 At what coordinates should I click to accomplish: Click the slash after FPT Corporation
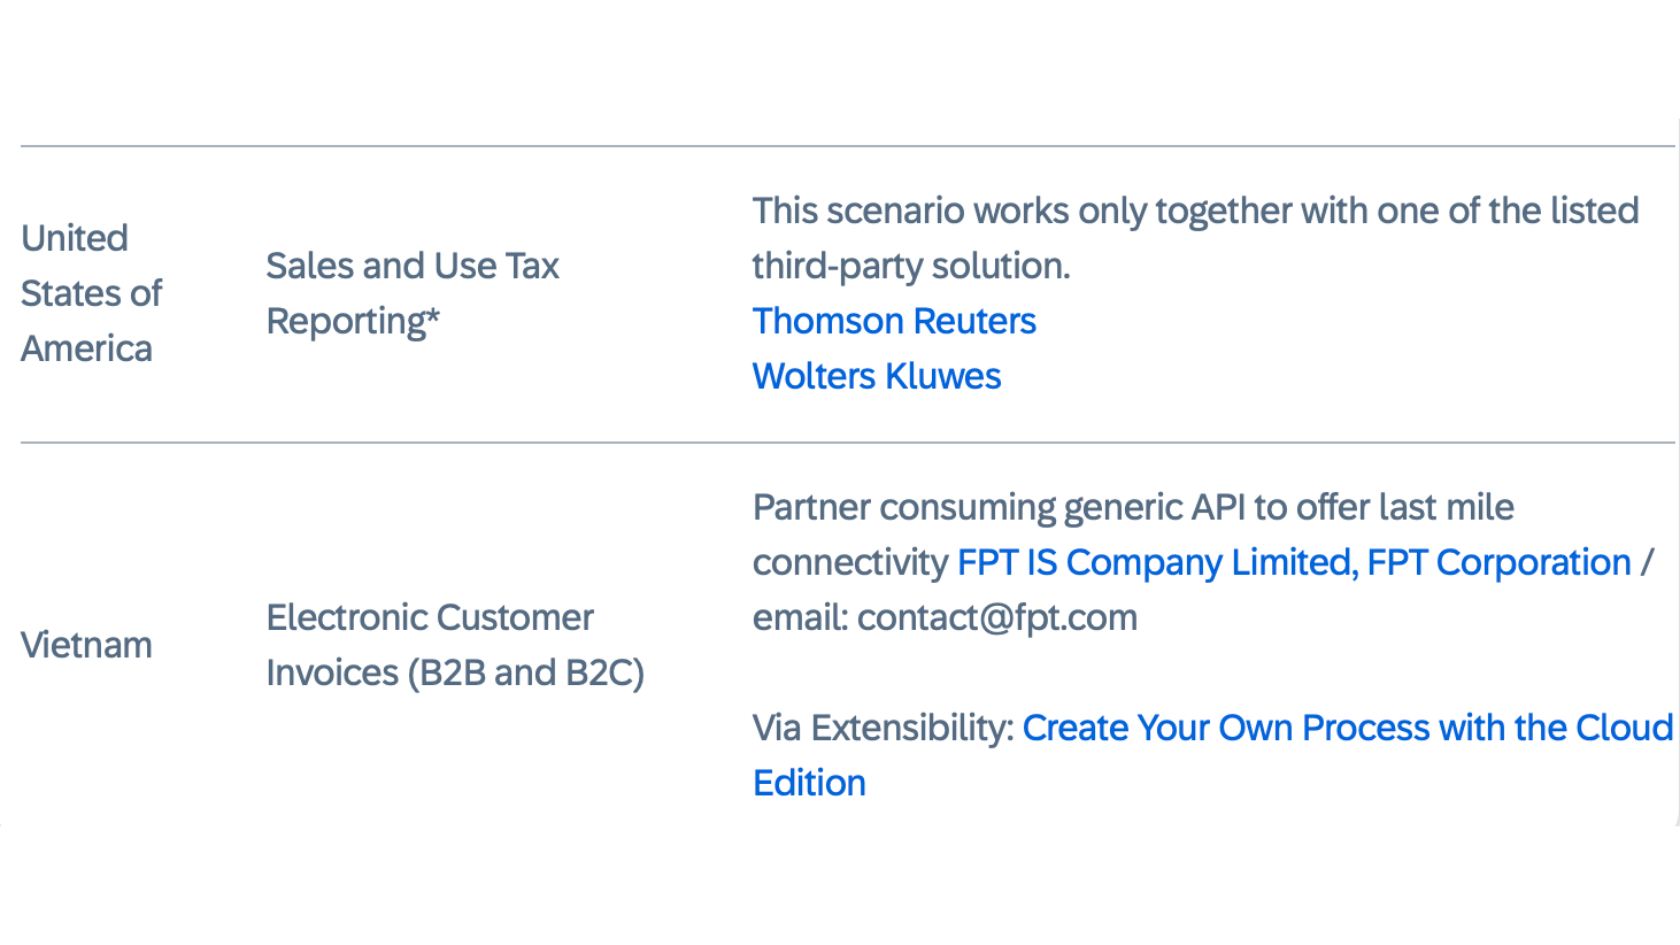pos(1646,562)
